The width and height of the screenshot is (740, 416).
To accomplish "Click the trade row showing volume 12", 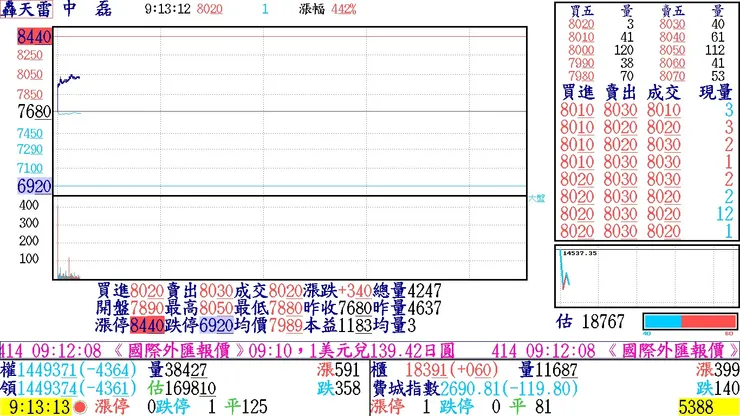I will click(647, 214).
